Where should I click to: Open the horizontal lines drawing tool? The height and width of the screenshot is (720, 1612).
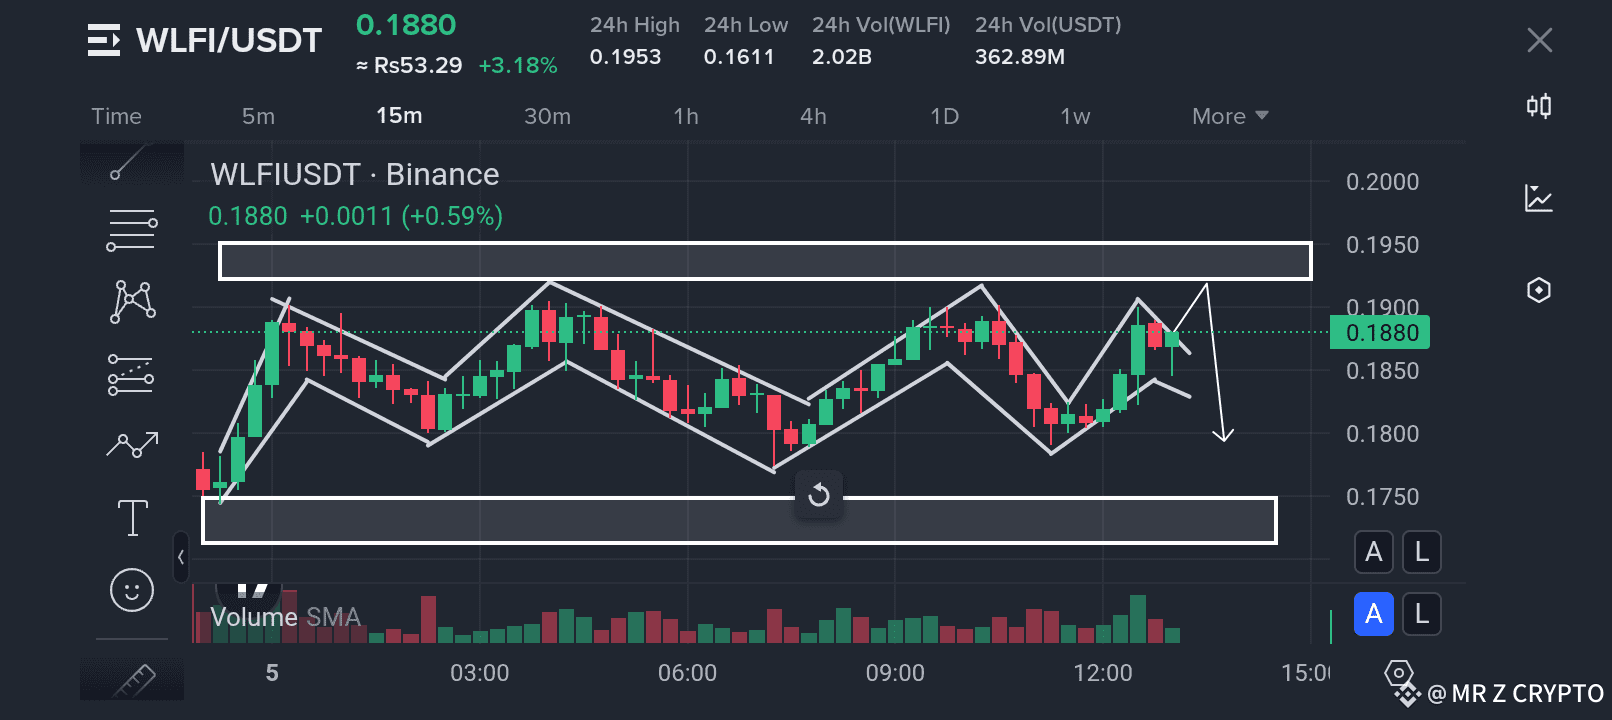[131, 230]
